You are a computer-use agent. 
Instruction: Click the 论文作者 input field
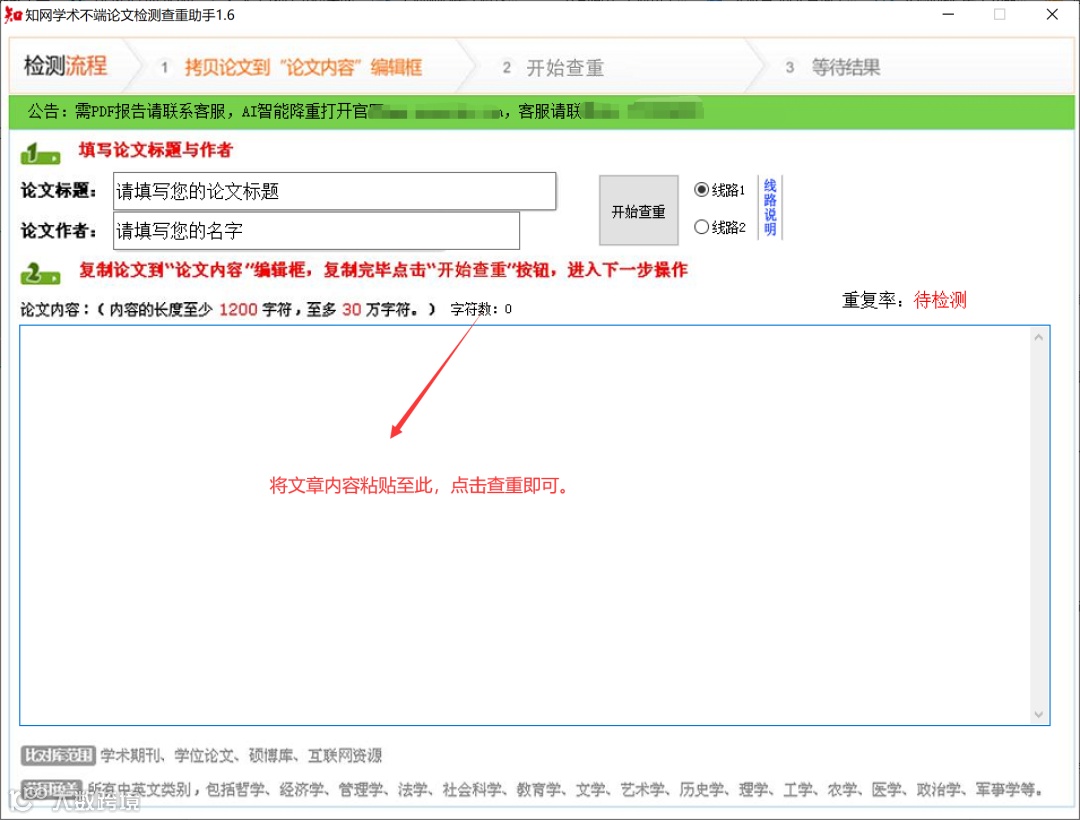click(316, 231)
